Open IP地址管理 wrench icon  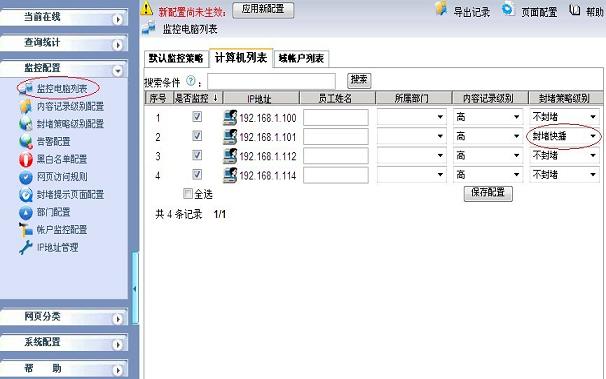pos(26,248)
